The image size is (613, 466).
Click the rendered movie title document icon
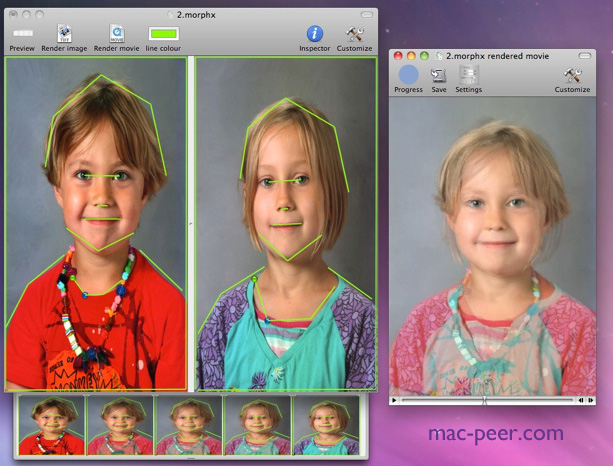click(x=439, y=56)
